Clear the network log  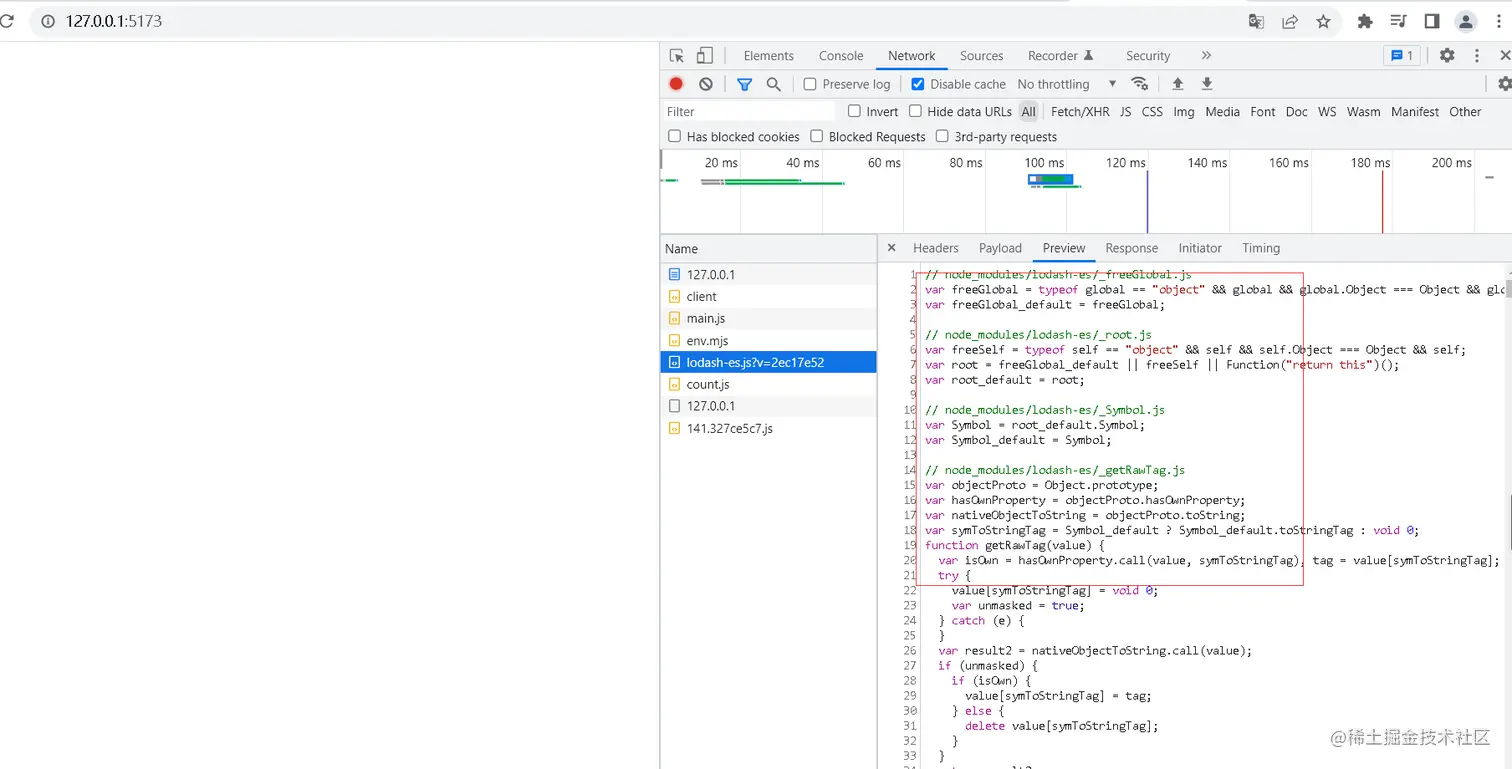pos(706,84)
